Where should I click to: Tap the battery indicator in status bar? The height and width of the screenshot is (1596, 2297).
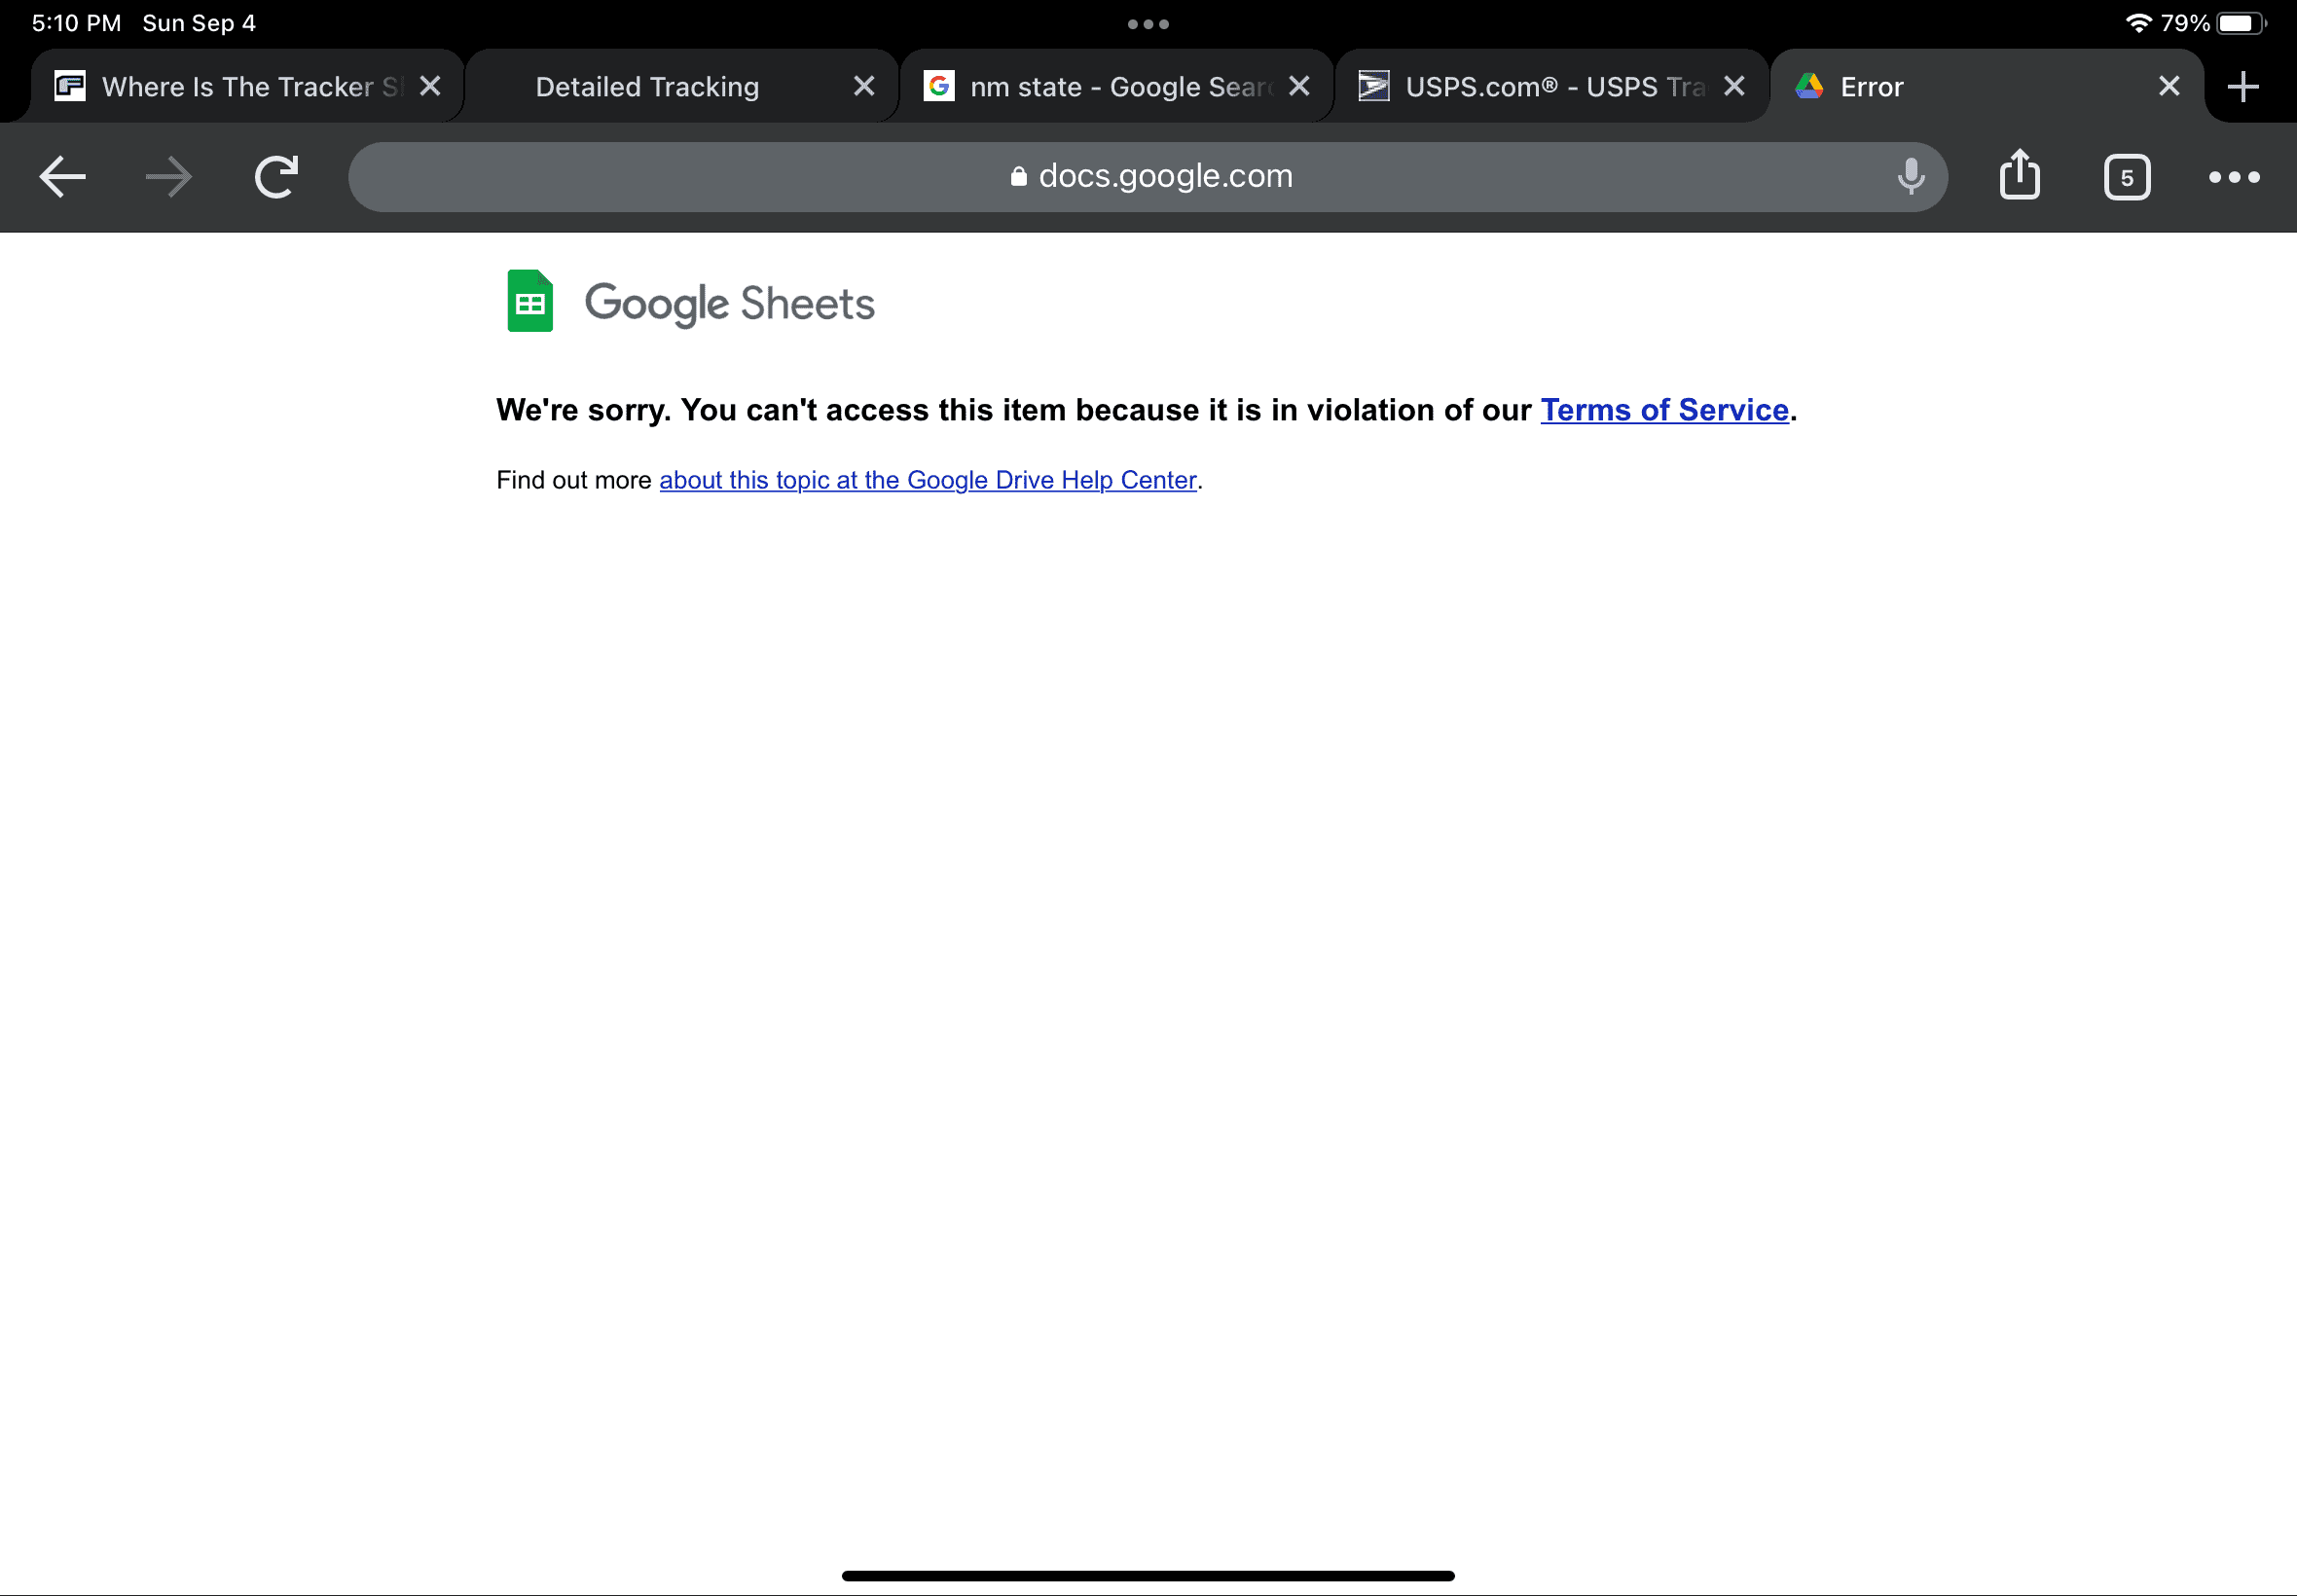2241,23
